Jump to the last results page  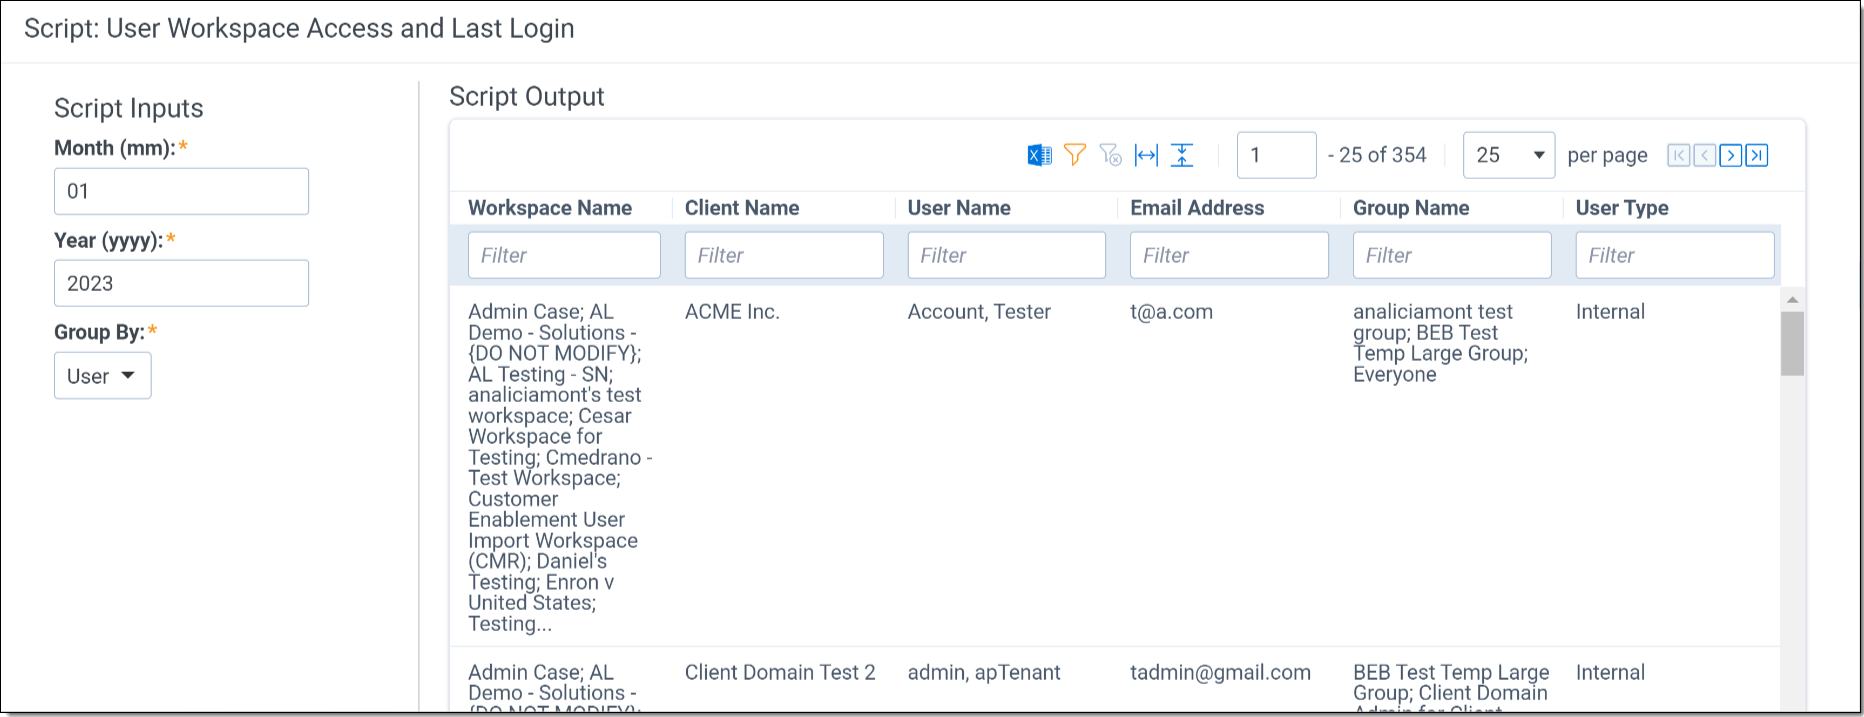(x=1757, y=155)
